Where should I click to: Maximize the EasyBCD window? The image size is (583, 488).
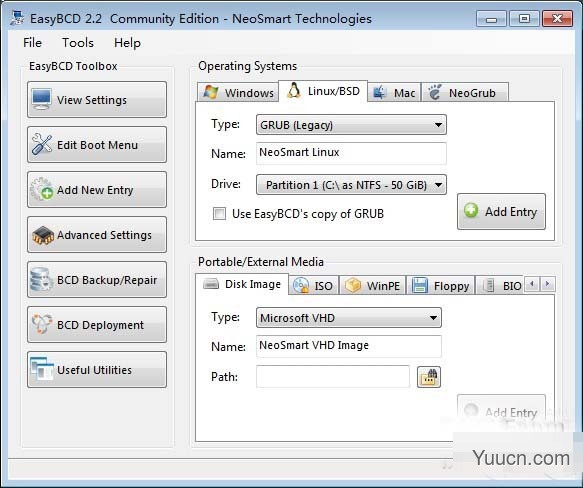coord(524,18)
